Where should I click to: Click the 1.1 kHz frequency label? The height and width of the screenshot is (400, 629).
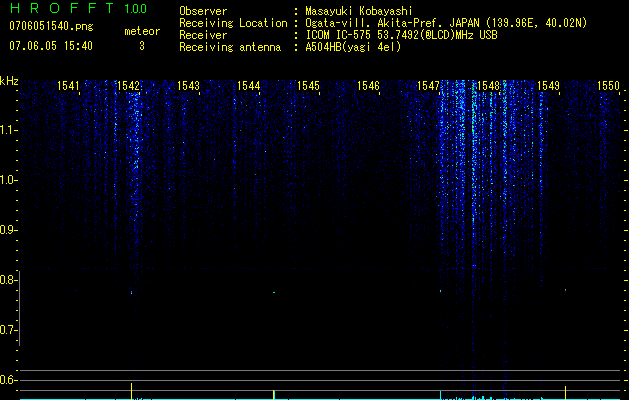[x=8, y=130]
